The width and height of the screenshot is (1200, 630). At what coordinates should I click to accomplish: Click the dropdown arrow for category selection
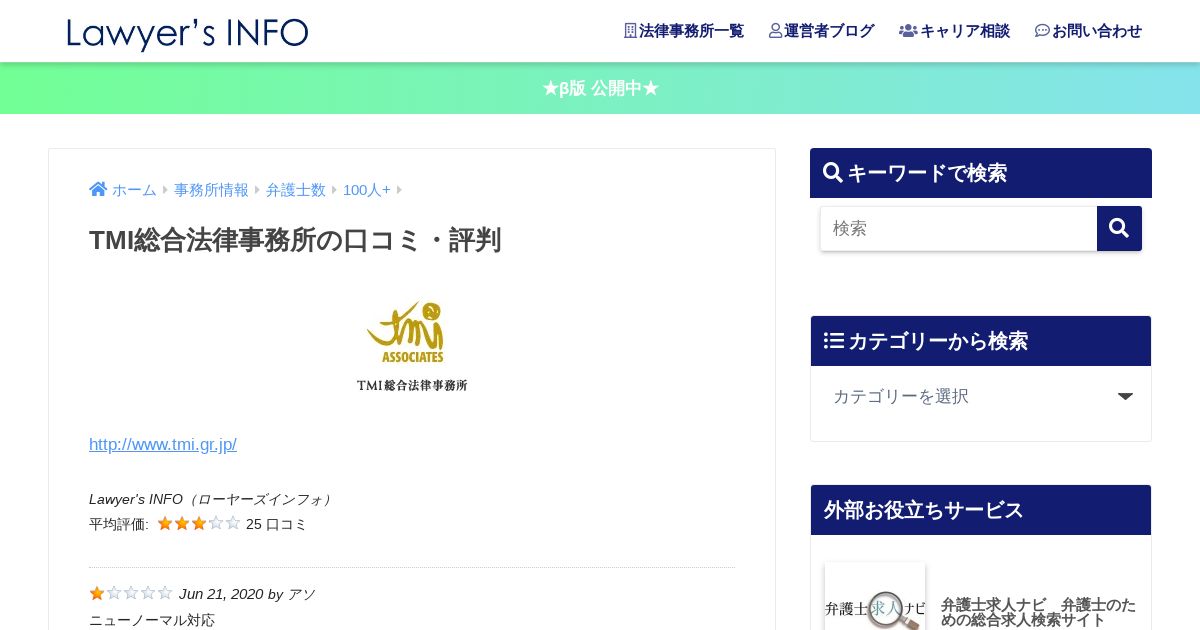(x=1125, y=396)
